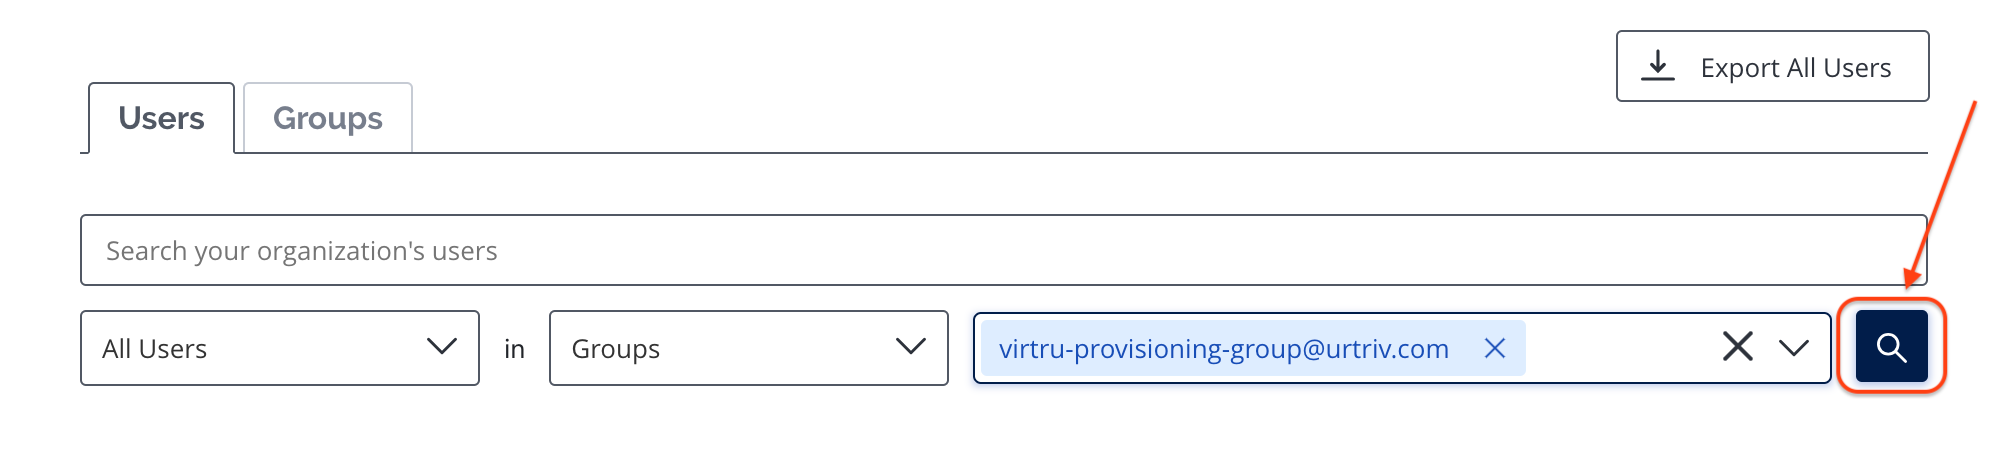2010x454 pixels.
Task: Focus the Search your organization's users field
Action: 1003,250
